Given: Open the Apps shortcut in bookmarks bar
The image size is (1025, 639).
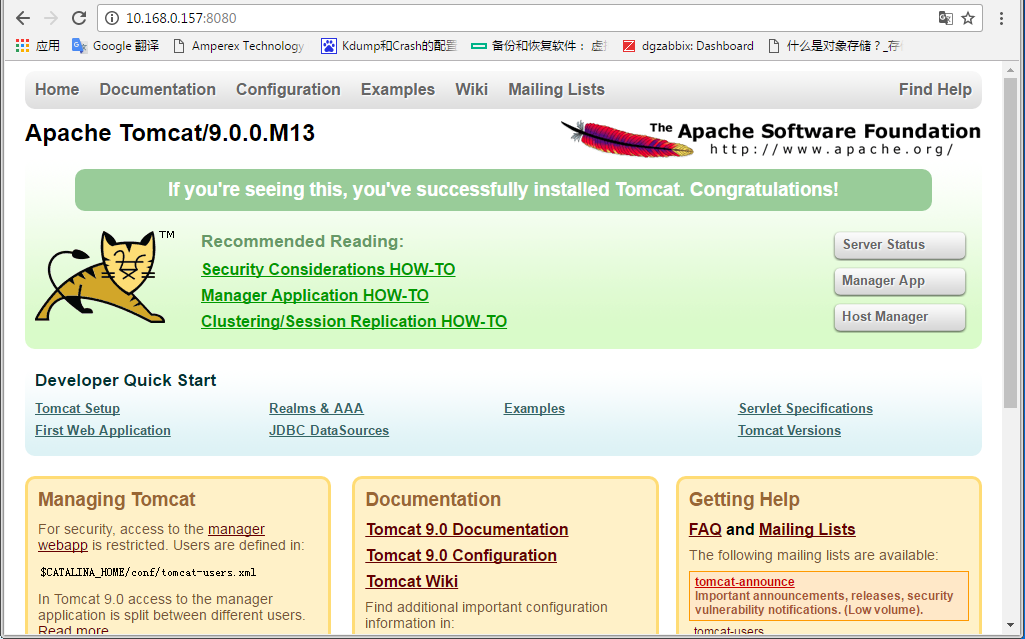Looking at the screenshot, I should click(38, 45).
